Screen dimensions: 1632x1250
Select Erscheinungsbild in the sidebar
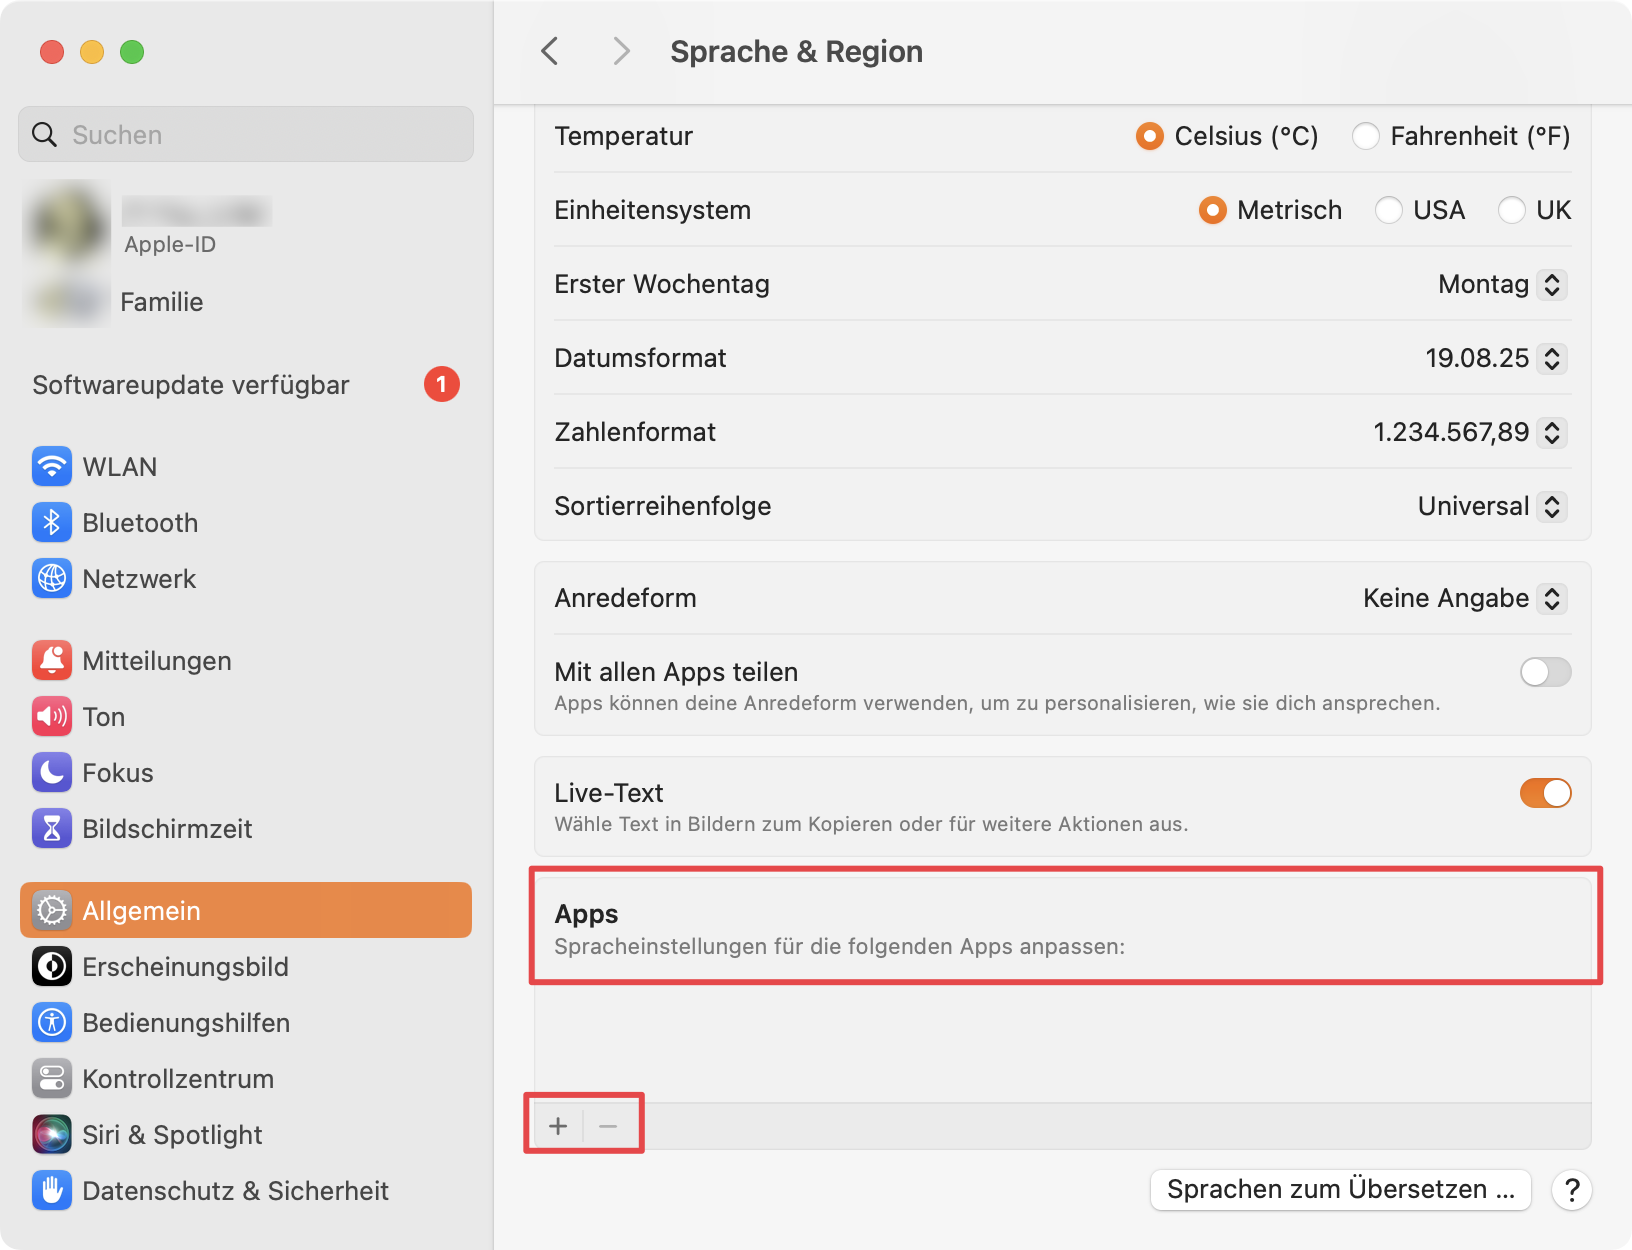click(x=185, y=967)
